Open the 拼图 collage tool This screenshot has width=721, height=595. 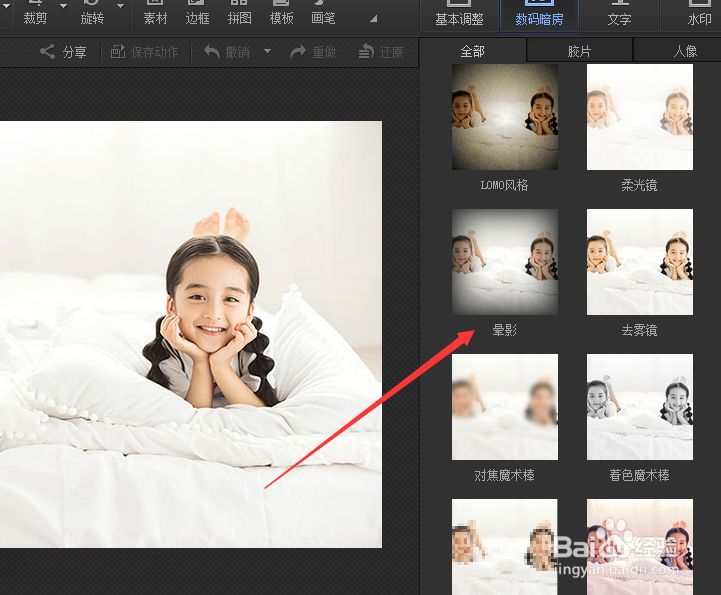pyautogui.click(x=240, y=14)
